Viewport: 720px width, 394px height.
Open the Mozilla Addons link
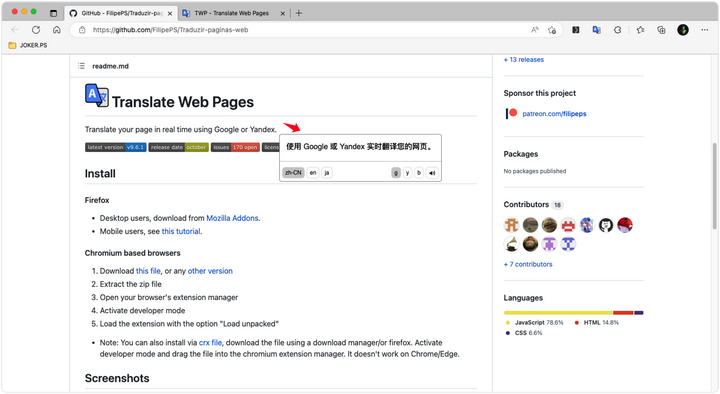pos(232,218)
